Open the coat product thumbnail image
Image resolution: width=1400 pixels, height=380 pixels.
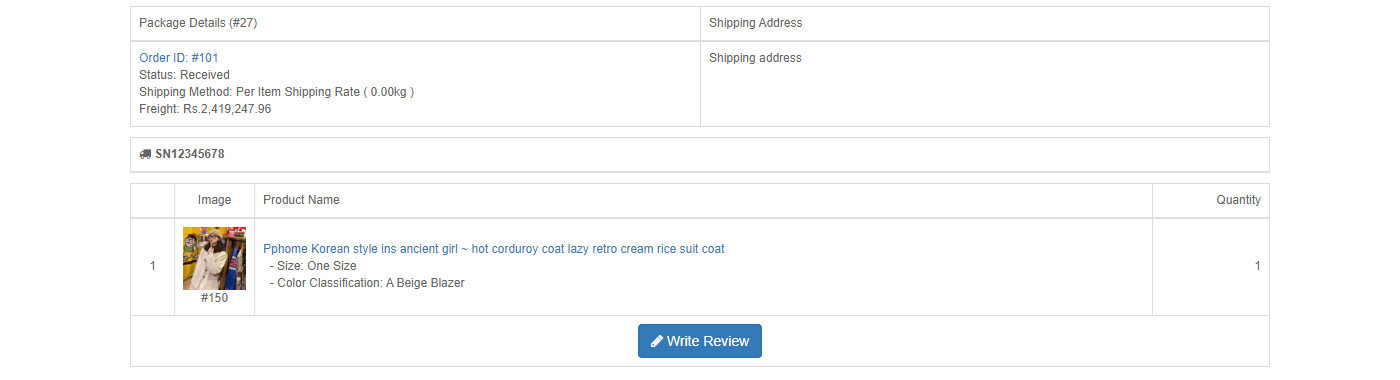[214, 258]
